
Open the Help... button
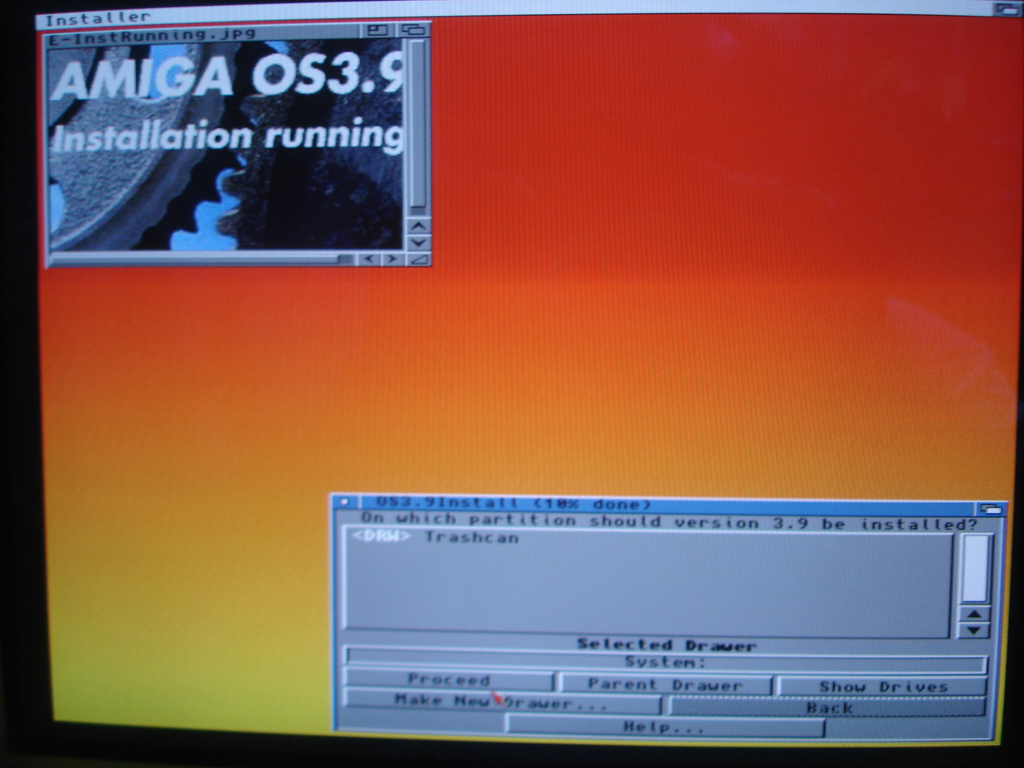pos(665,726)
